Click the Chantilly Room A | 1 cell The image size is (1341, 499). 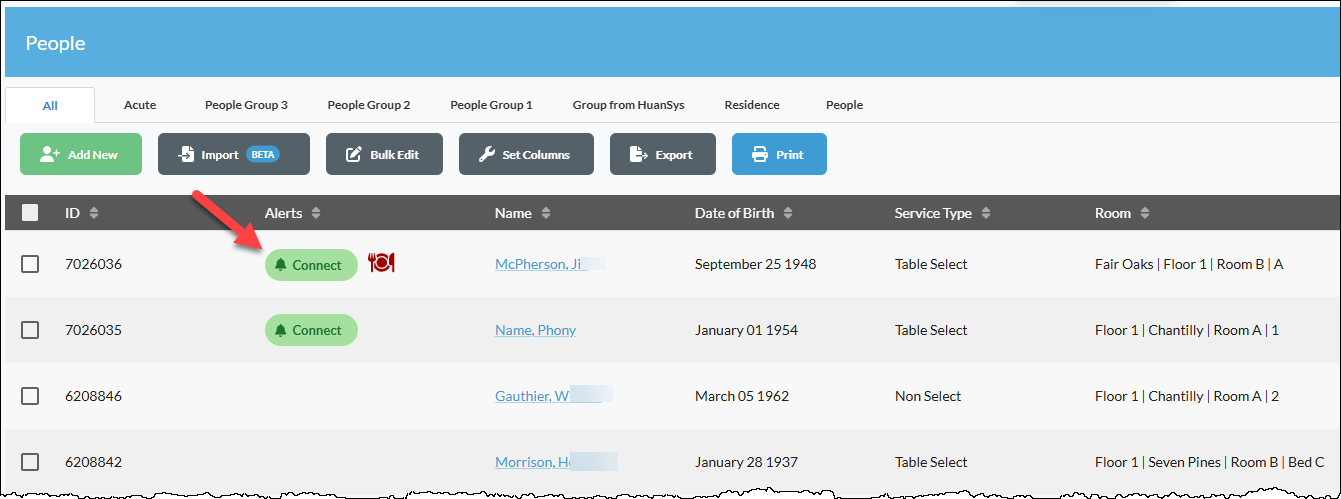pyautogui.click(x=1187, y=330)
